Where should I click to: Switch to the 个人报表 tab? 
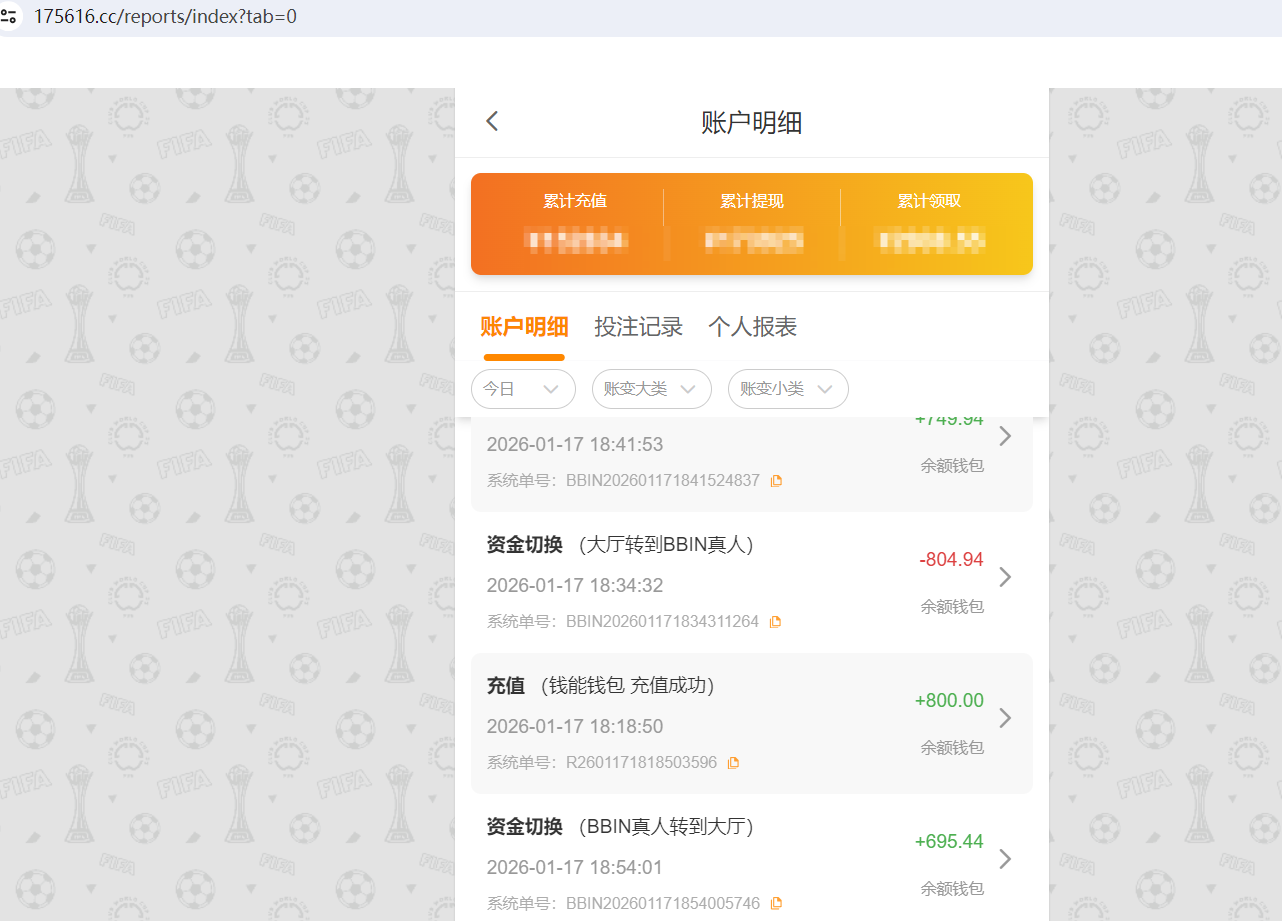pyautogui.click(x=752, y=326)
